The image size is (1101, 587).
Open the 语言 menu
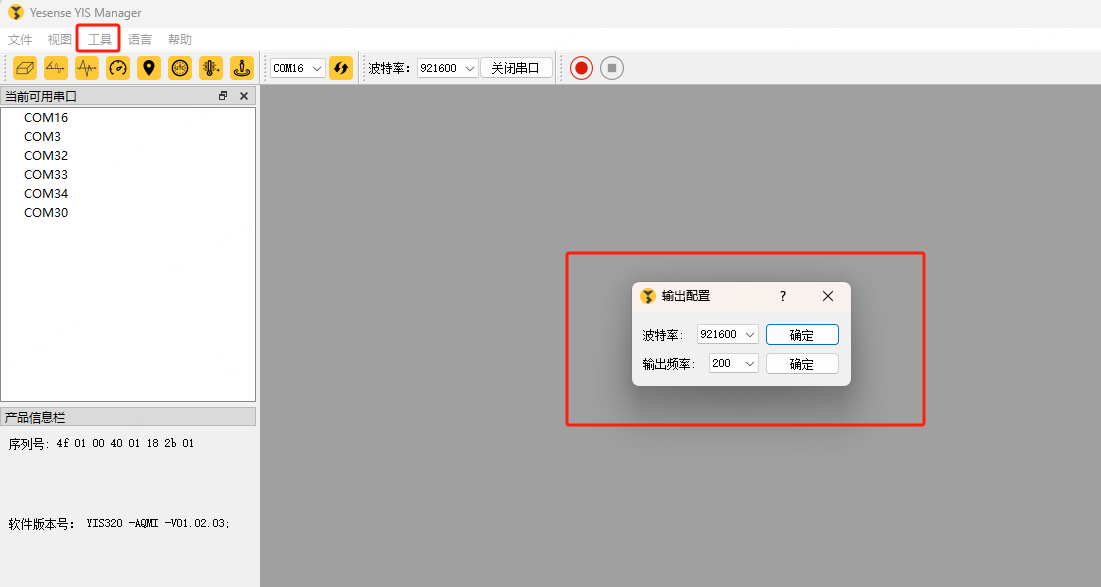coord(140,40)
